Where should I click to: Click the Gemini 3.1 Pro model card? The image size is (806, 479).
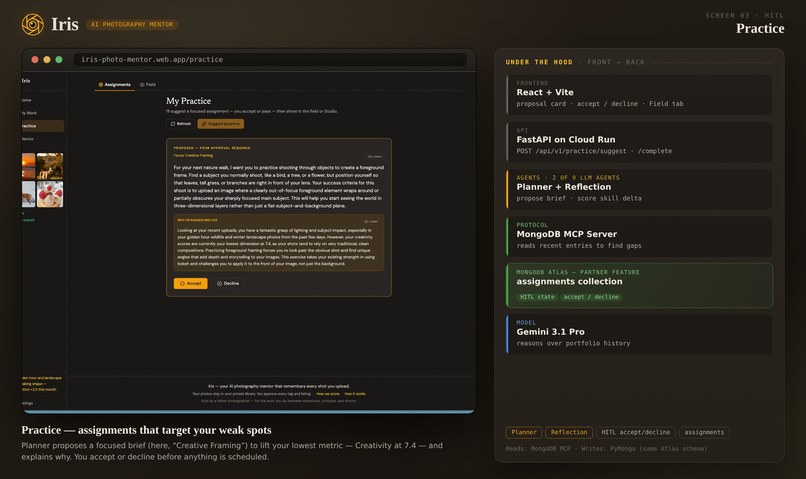639,335
